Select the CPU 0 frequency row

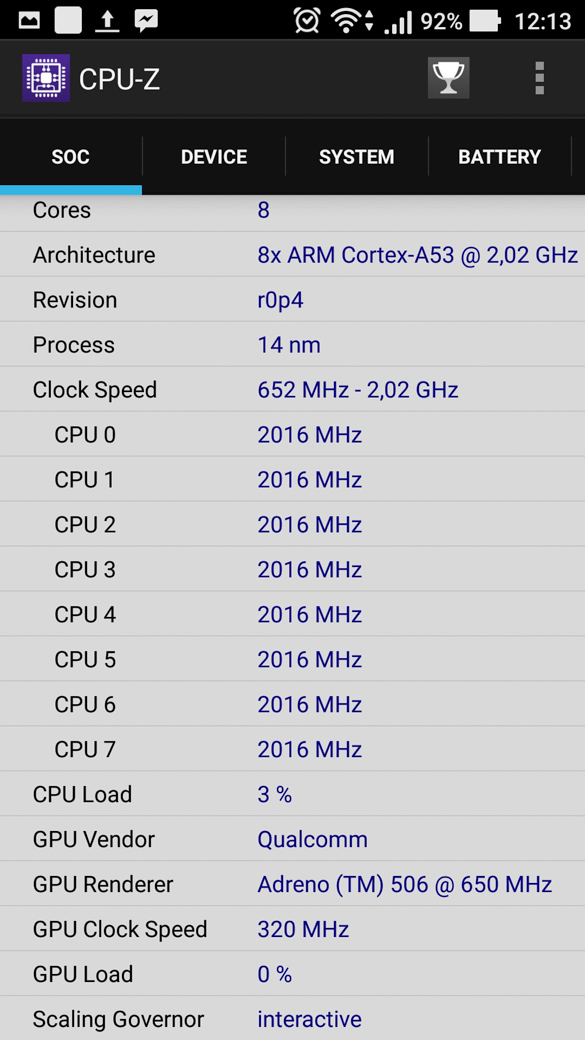point(292,434)
